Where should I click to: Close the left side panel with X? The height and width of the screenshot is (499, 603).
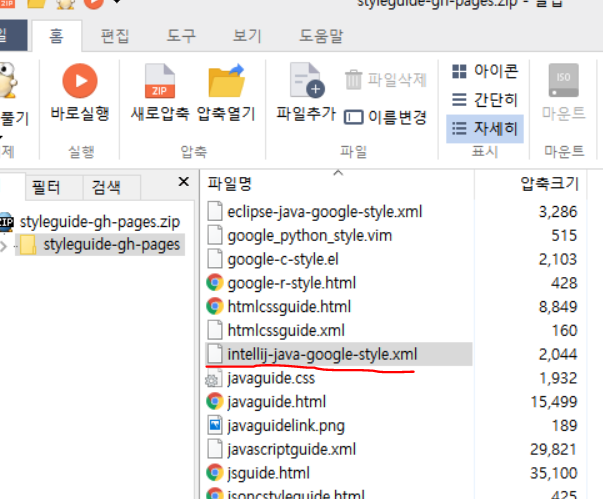click(184, 181)
